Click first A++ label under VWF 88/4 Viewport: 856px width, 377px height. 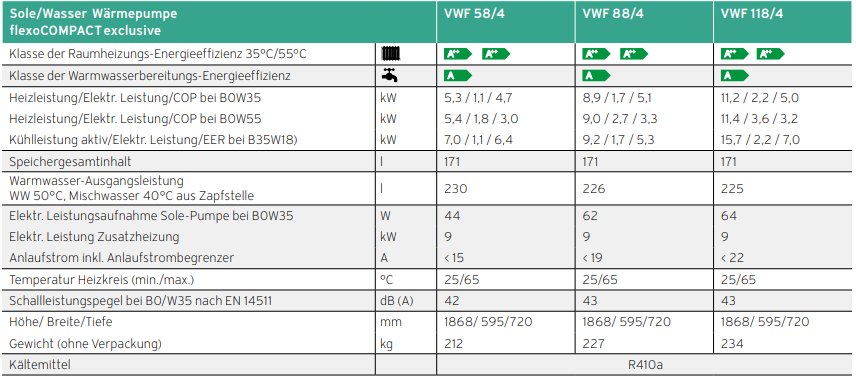597,53
